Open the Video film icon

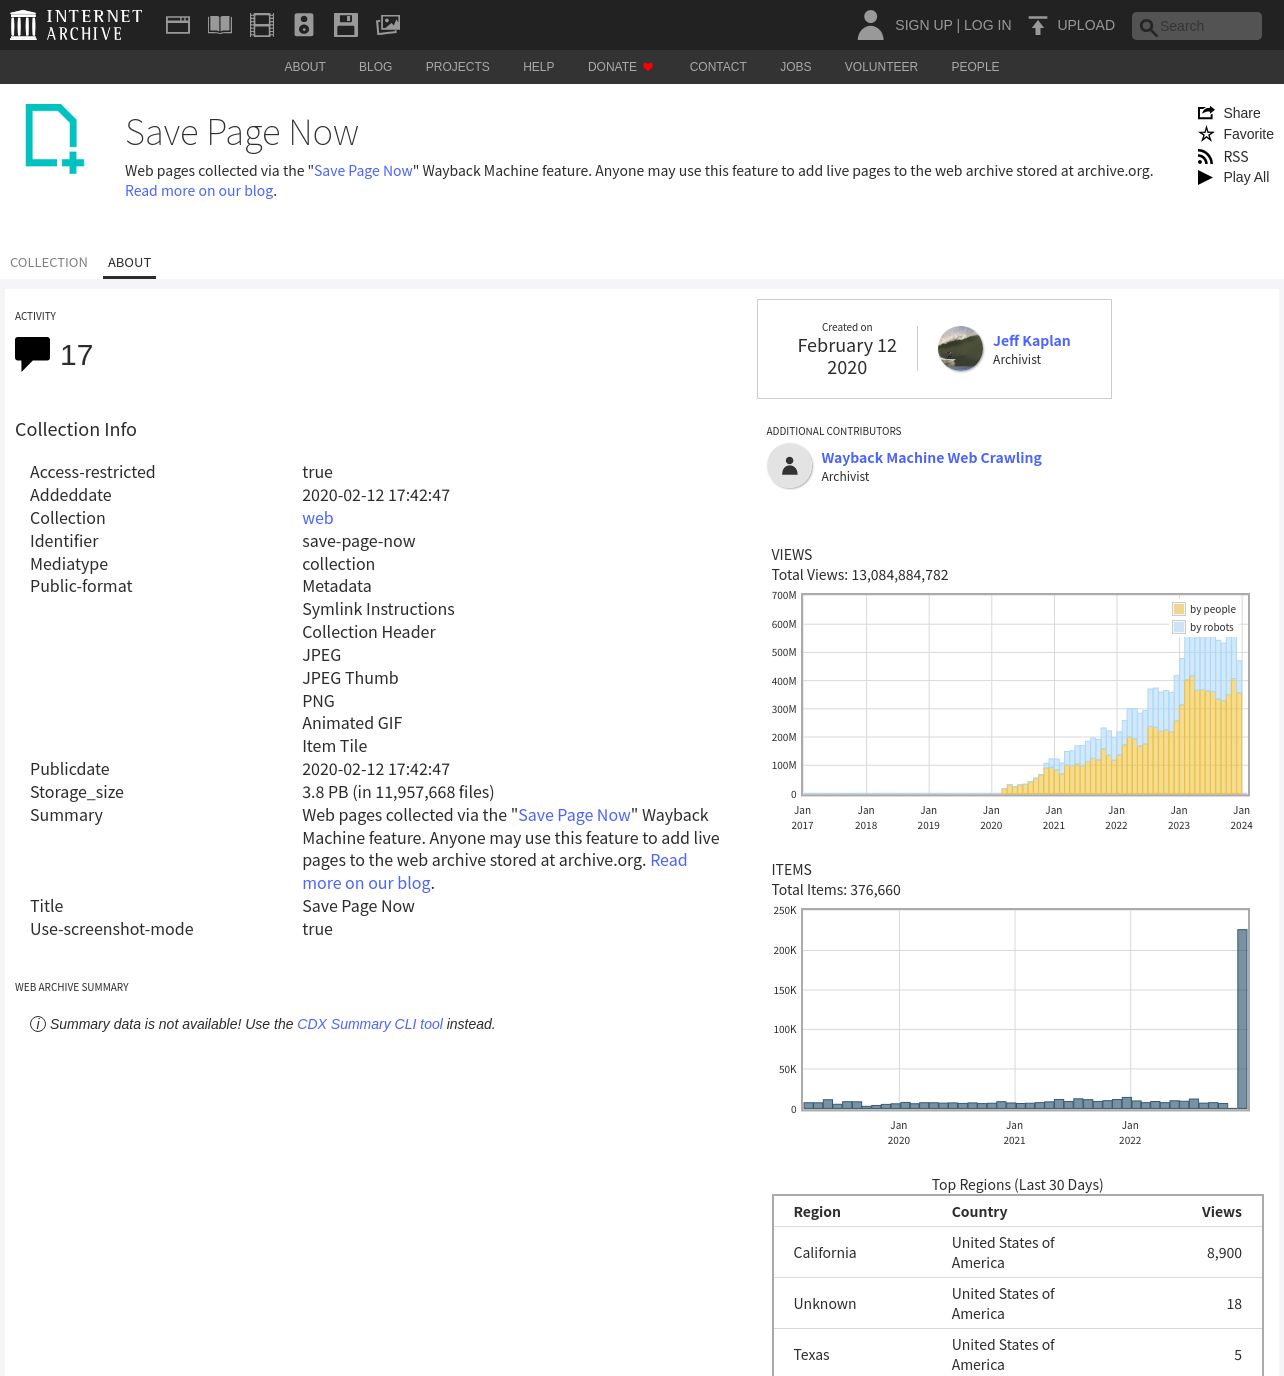click(262, 25)
